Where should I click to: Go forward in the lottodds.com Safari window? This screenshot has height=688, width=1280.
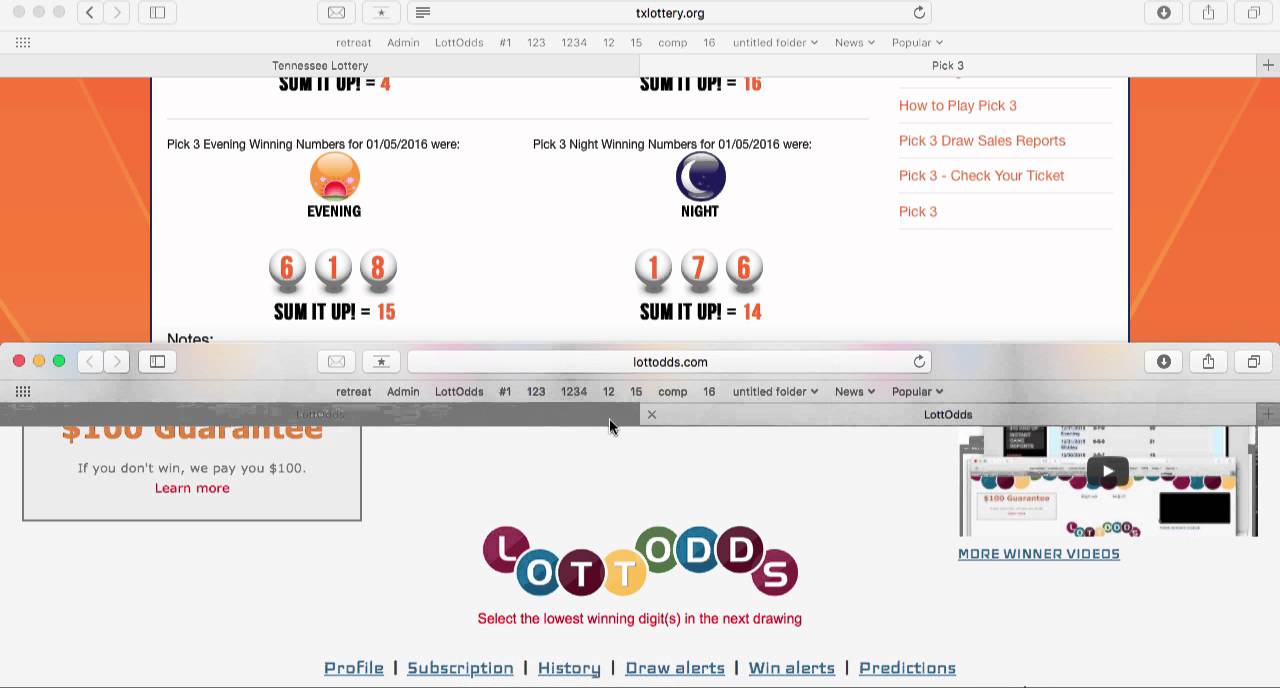click(x=117, y=361)
